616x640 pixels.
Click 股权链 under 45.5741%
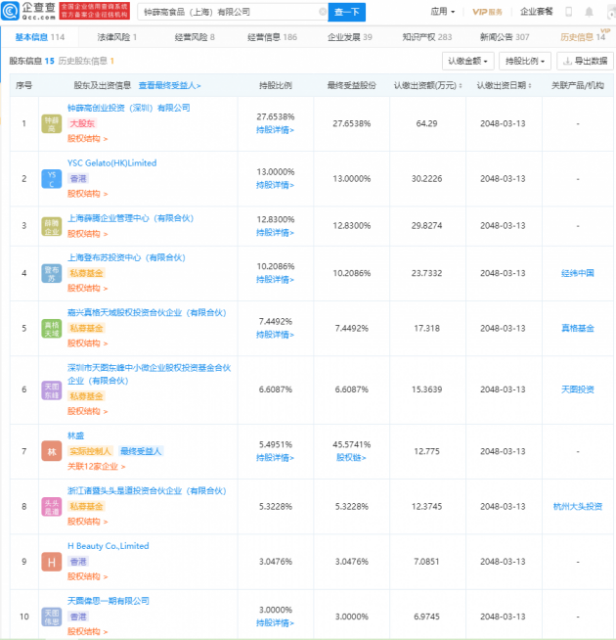tap(351, 458)
